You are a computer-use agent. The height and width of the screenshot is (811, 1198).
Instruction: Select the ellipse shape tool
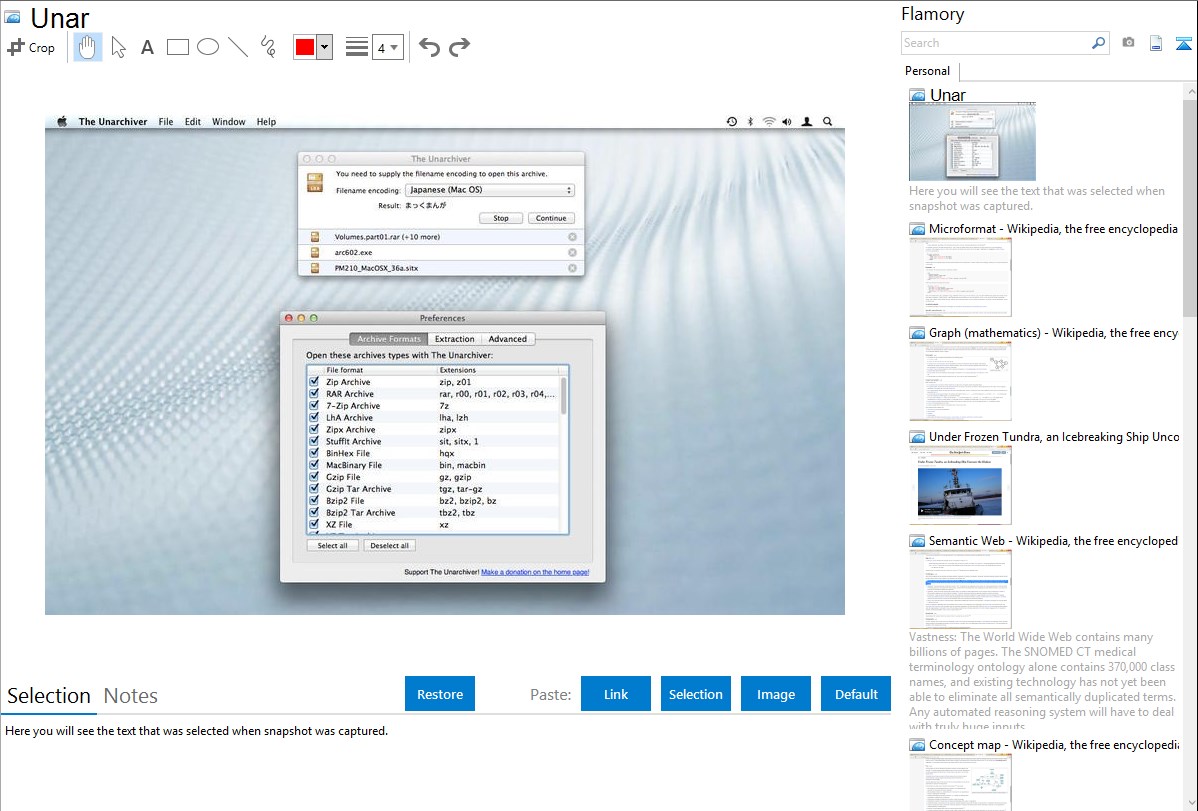pos(208,47)
